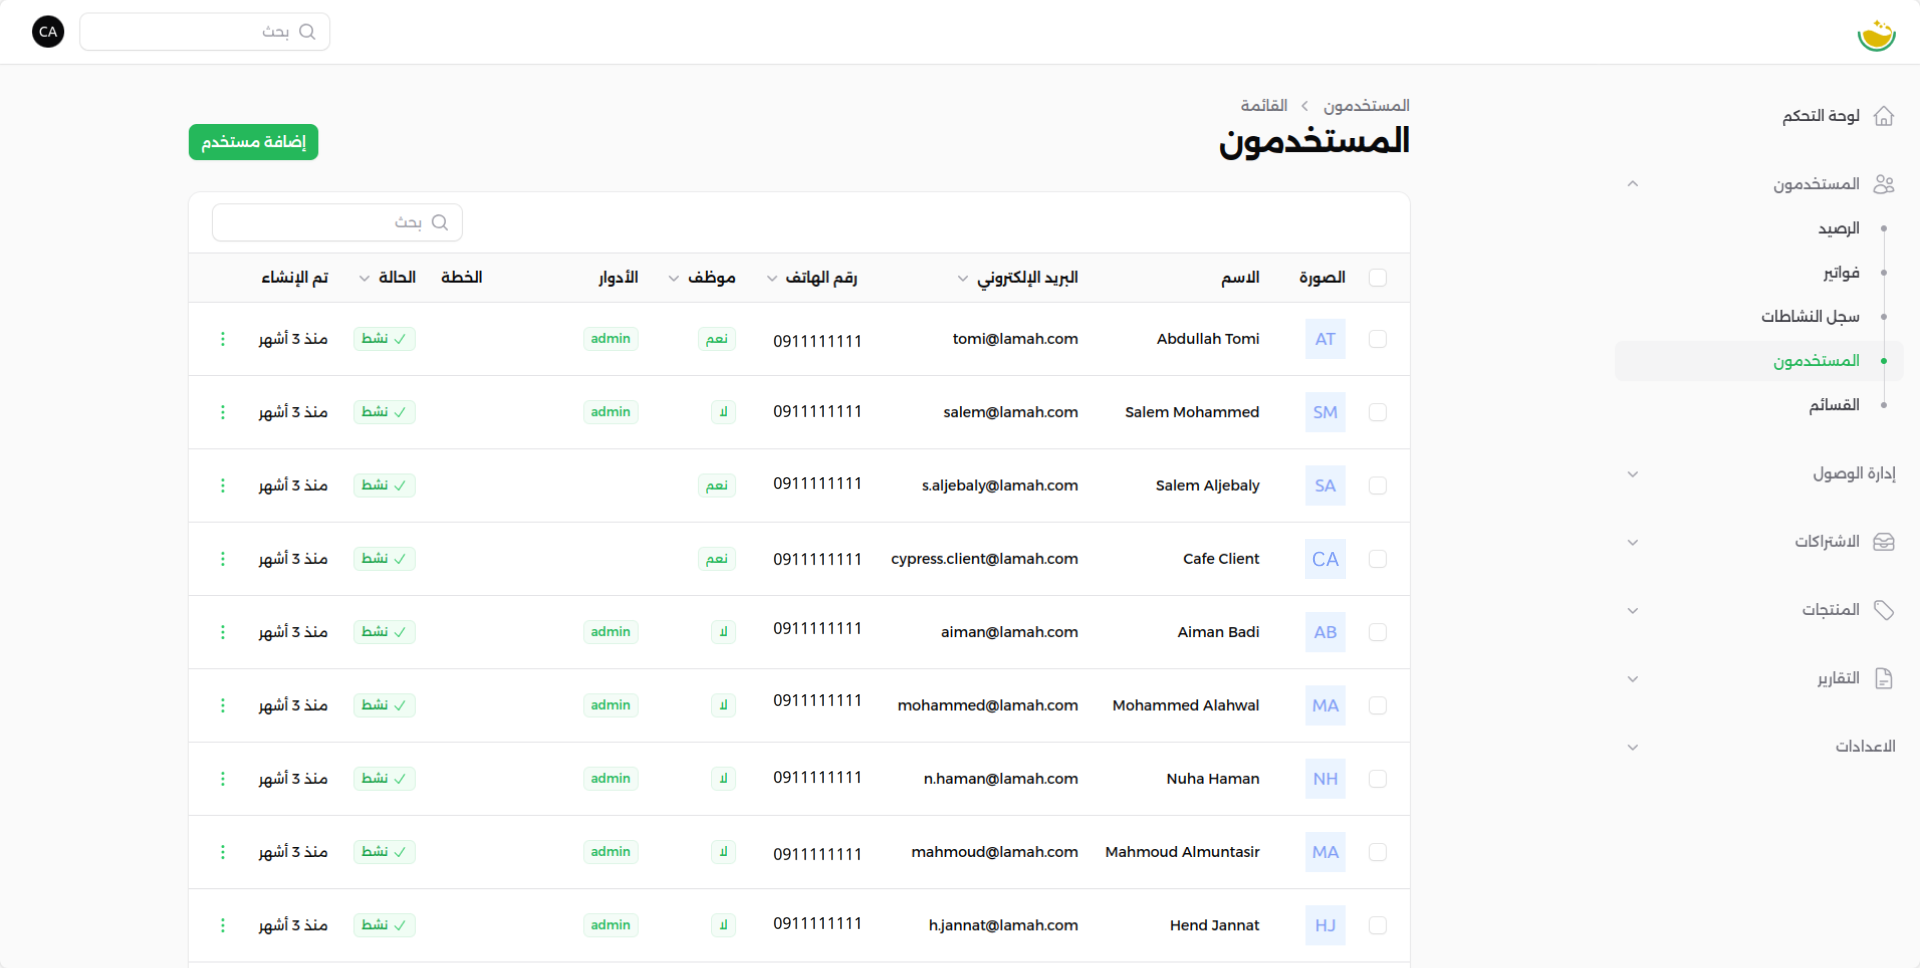The width and height of the screenshot is (1920, 968).
Task: Click the subscriptions sidebar icon
Action: 1884,542
